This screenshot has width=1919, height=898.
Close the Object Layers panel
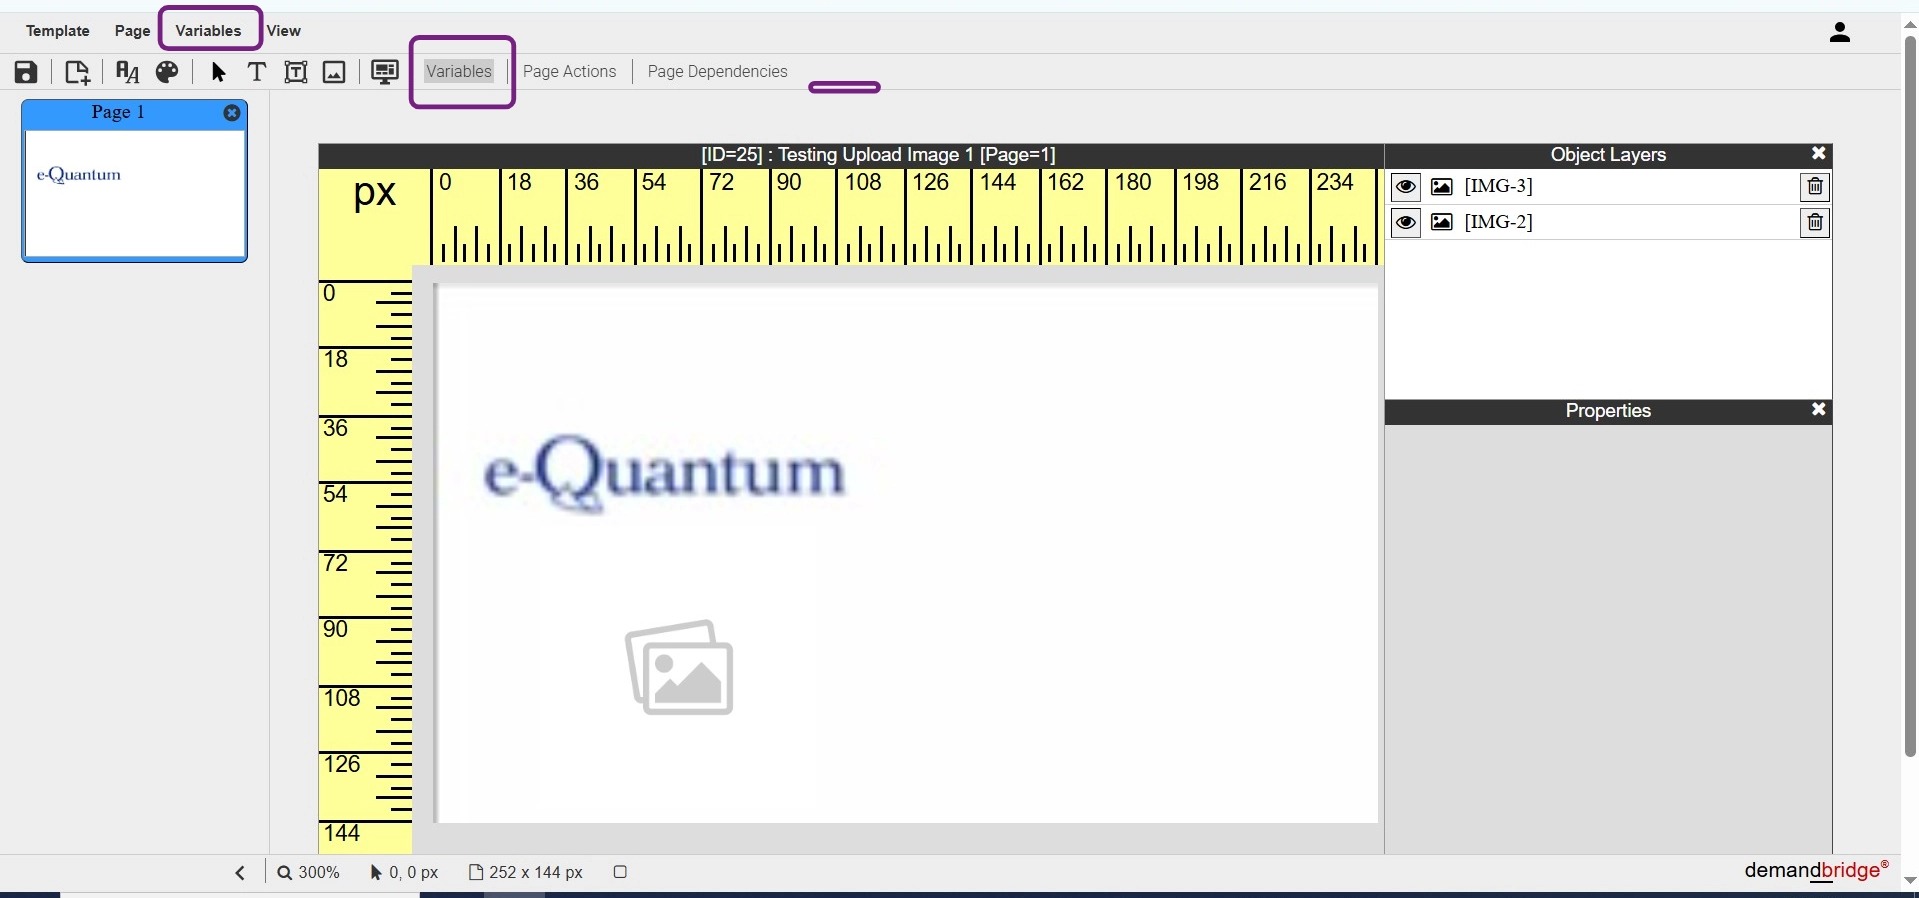1819,154
